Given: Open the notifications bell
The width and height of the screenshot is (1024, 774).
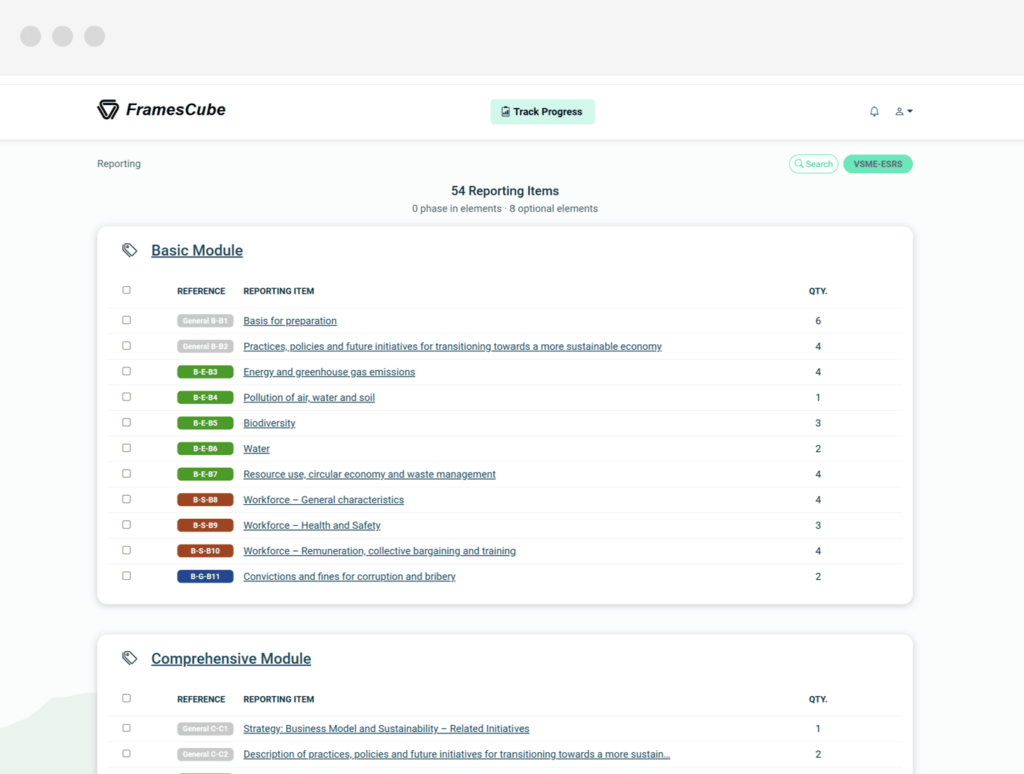Looking at the screenshot, I should click(874, 112).
